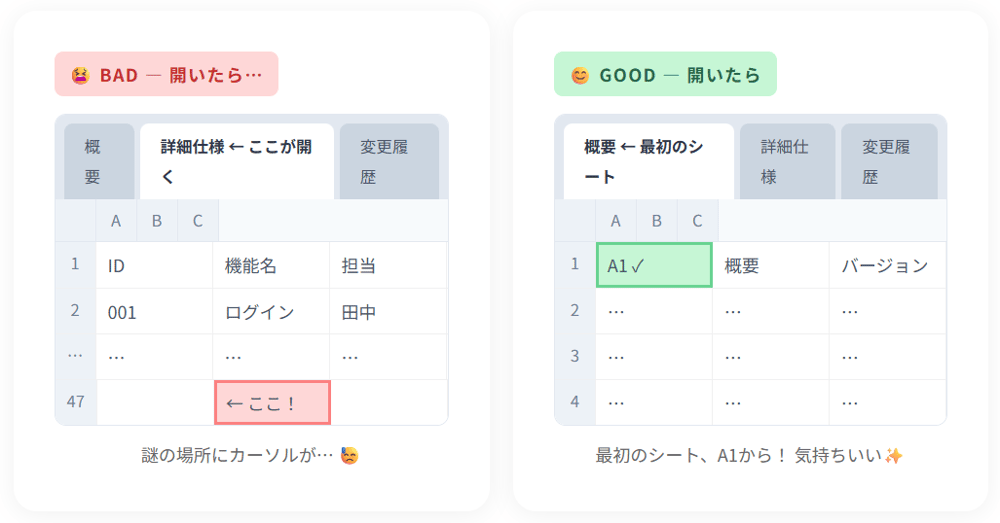Click the sparkles emoji in GOOD caption
The image size is (1000, 523).
[894, 456]
